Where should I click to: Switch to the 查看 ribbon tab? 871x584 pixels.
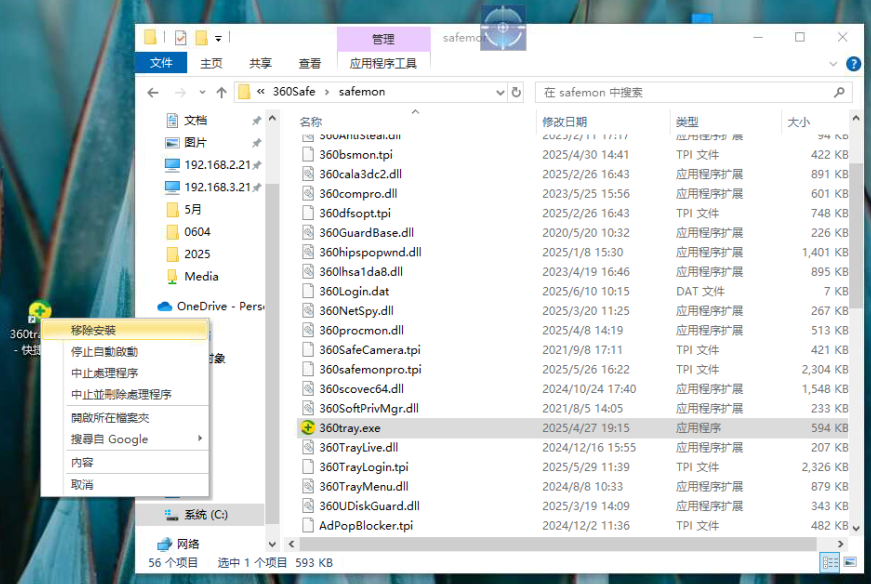click(309, 63)
